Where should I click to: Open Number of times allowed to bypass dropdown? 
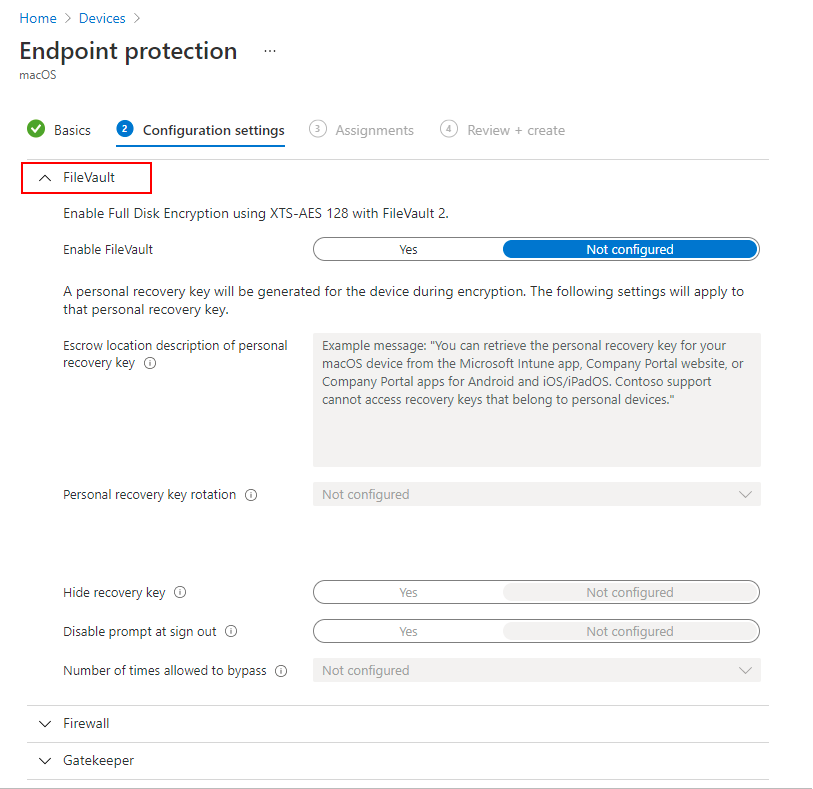point(536,671)
